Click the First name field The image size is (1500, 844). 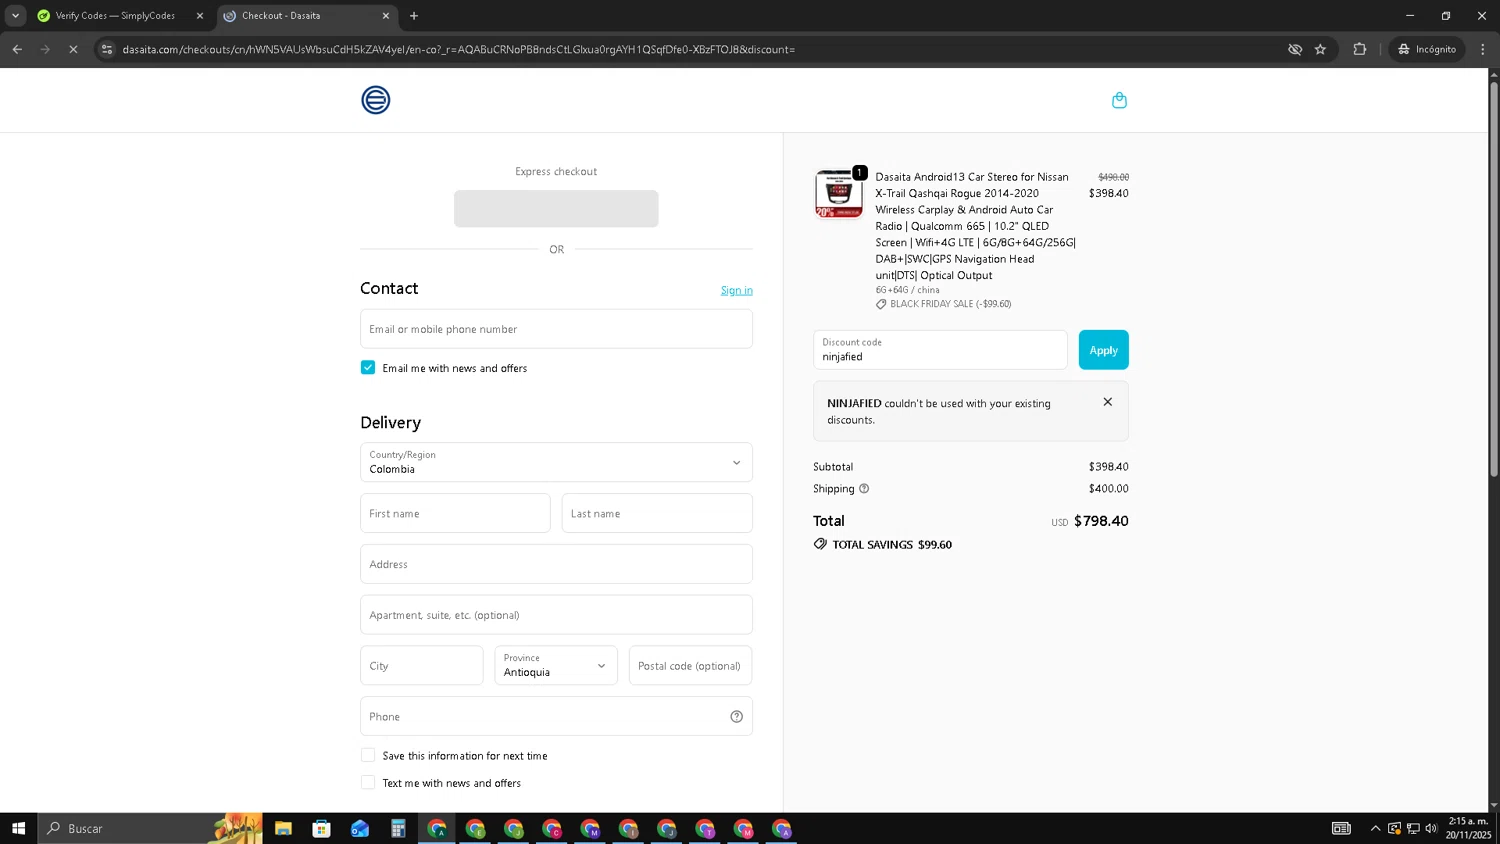(x=455, y=513)
